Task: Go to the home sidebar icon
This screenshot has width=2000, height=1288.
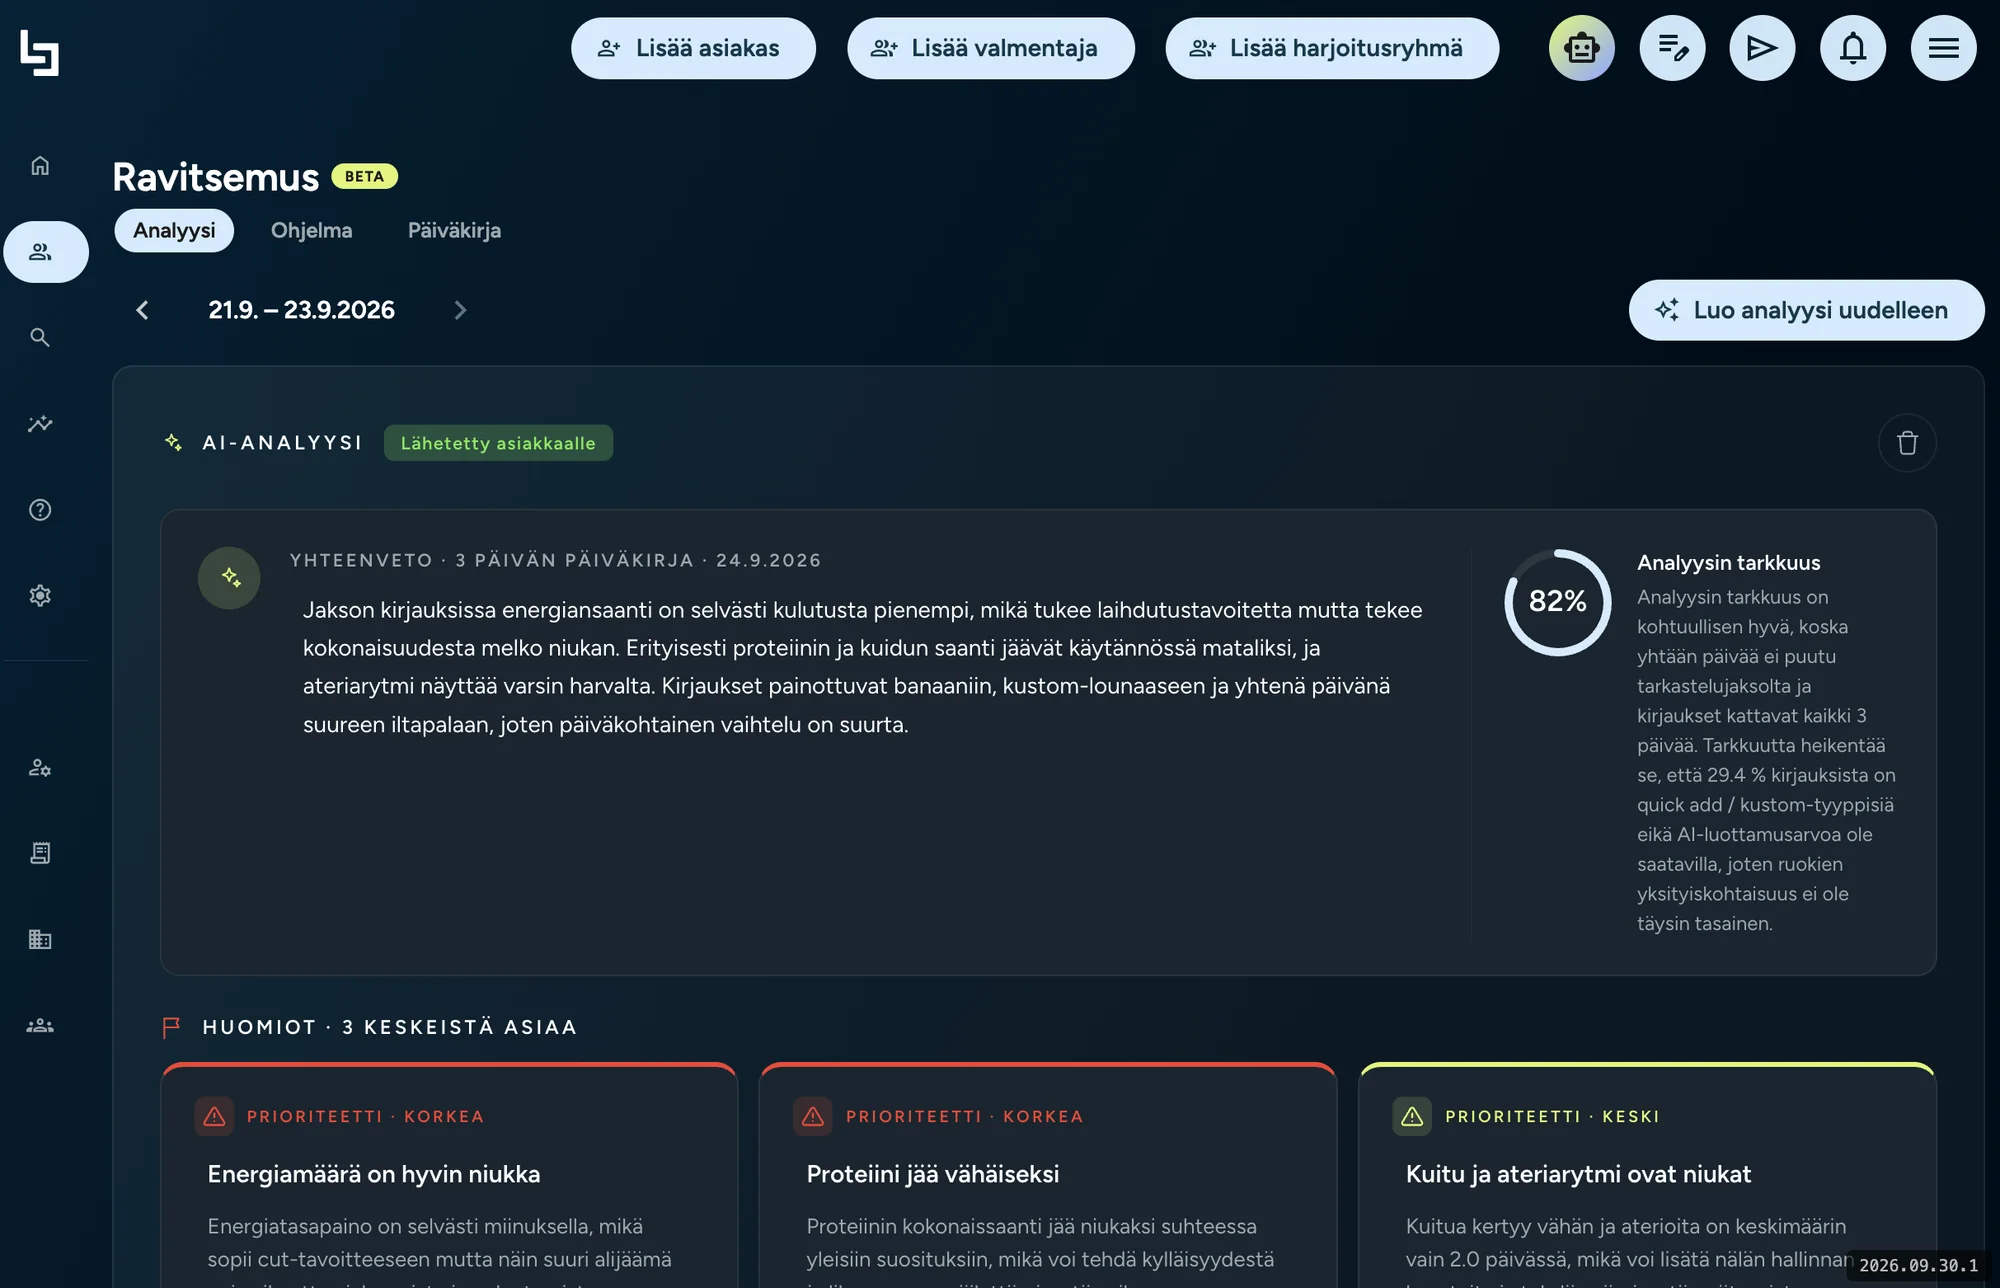Action: point(40,166)
